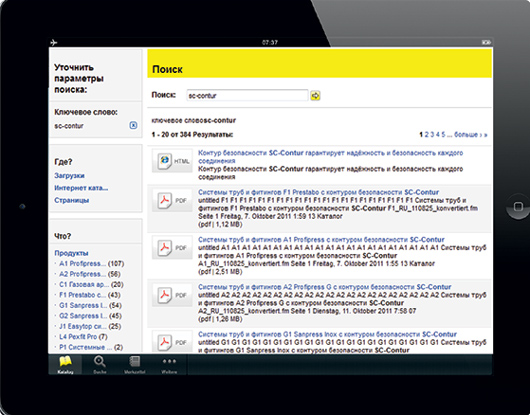Go to results page 3
Screen dimensions: 530x415
[432, 135]
